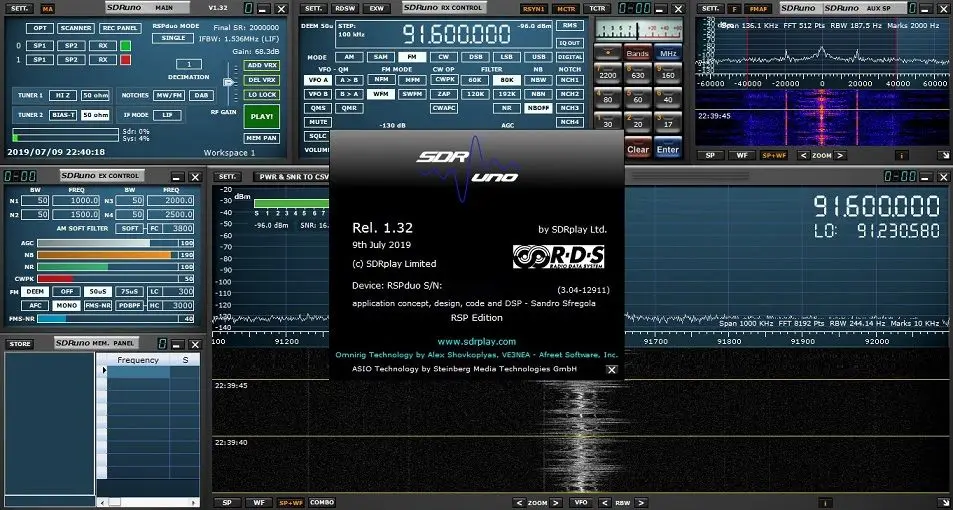Click the Enter key on the keypad
Screen dimensions: 953x510
coord(667,149)
